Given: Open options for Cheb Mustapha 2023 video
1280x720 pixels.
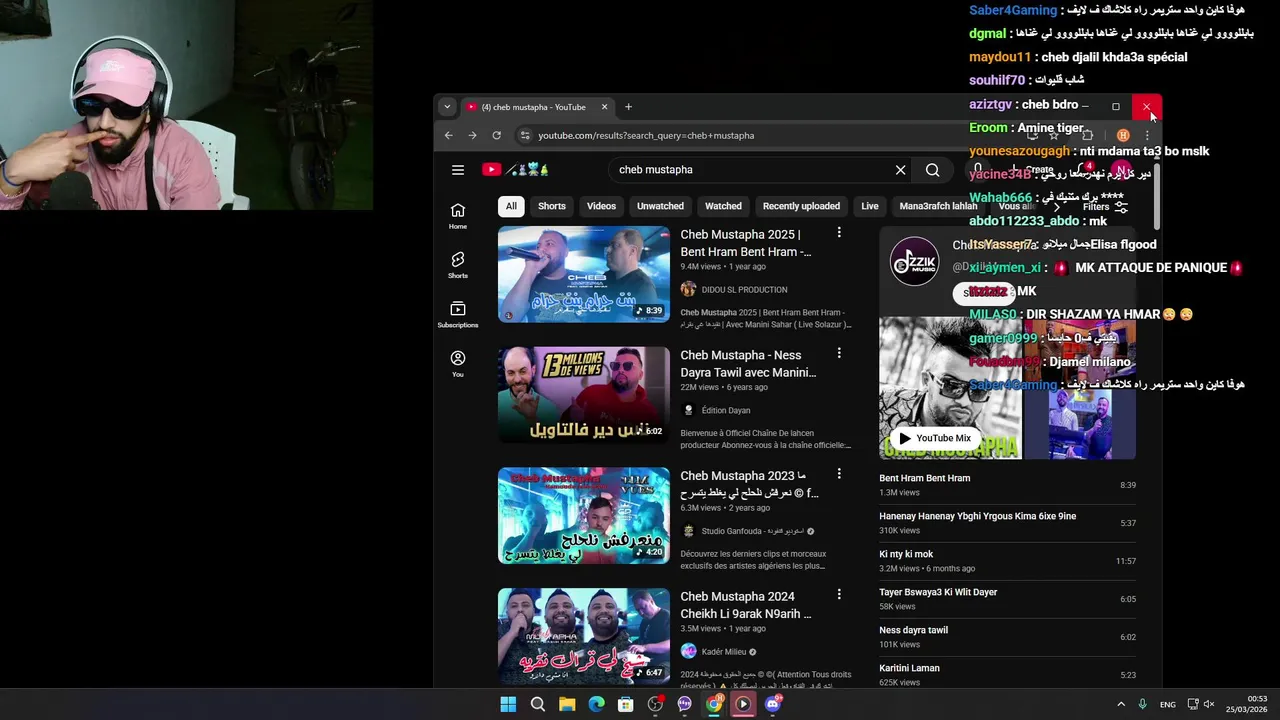Looking at the screenshot, I should (x=839, y=474).
